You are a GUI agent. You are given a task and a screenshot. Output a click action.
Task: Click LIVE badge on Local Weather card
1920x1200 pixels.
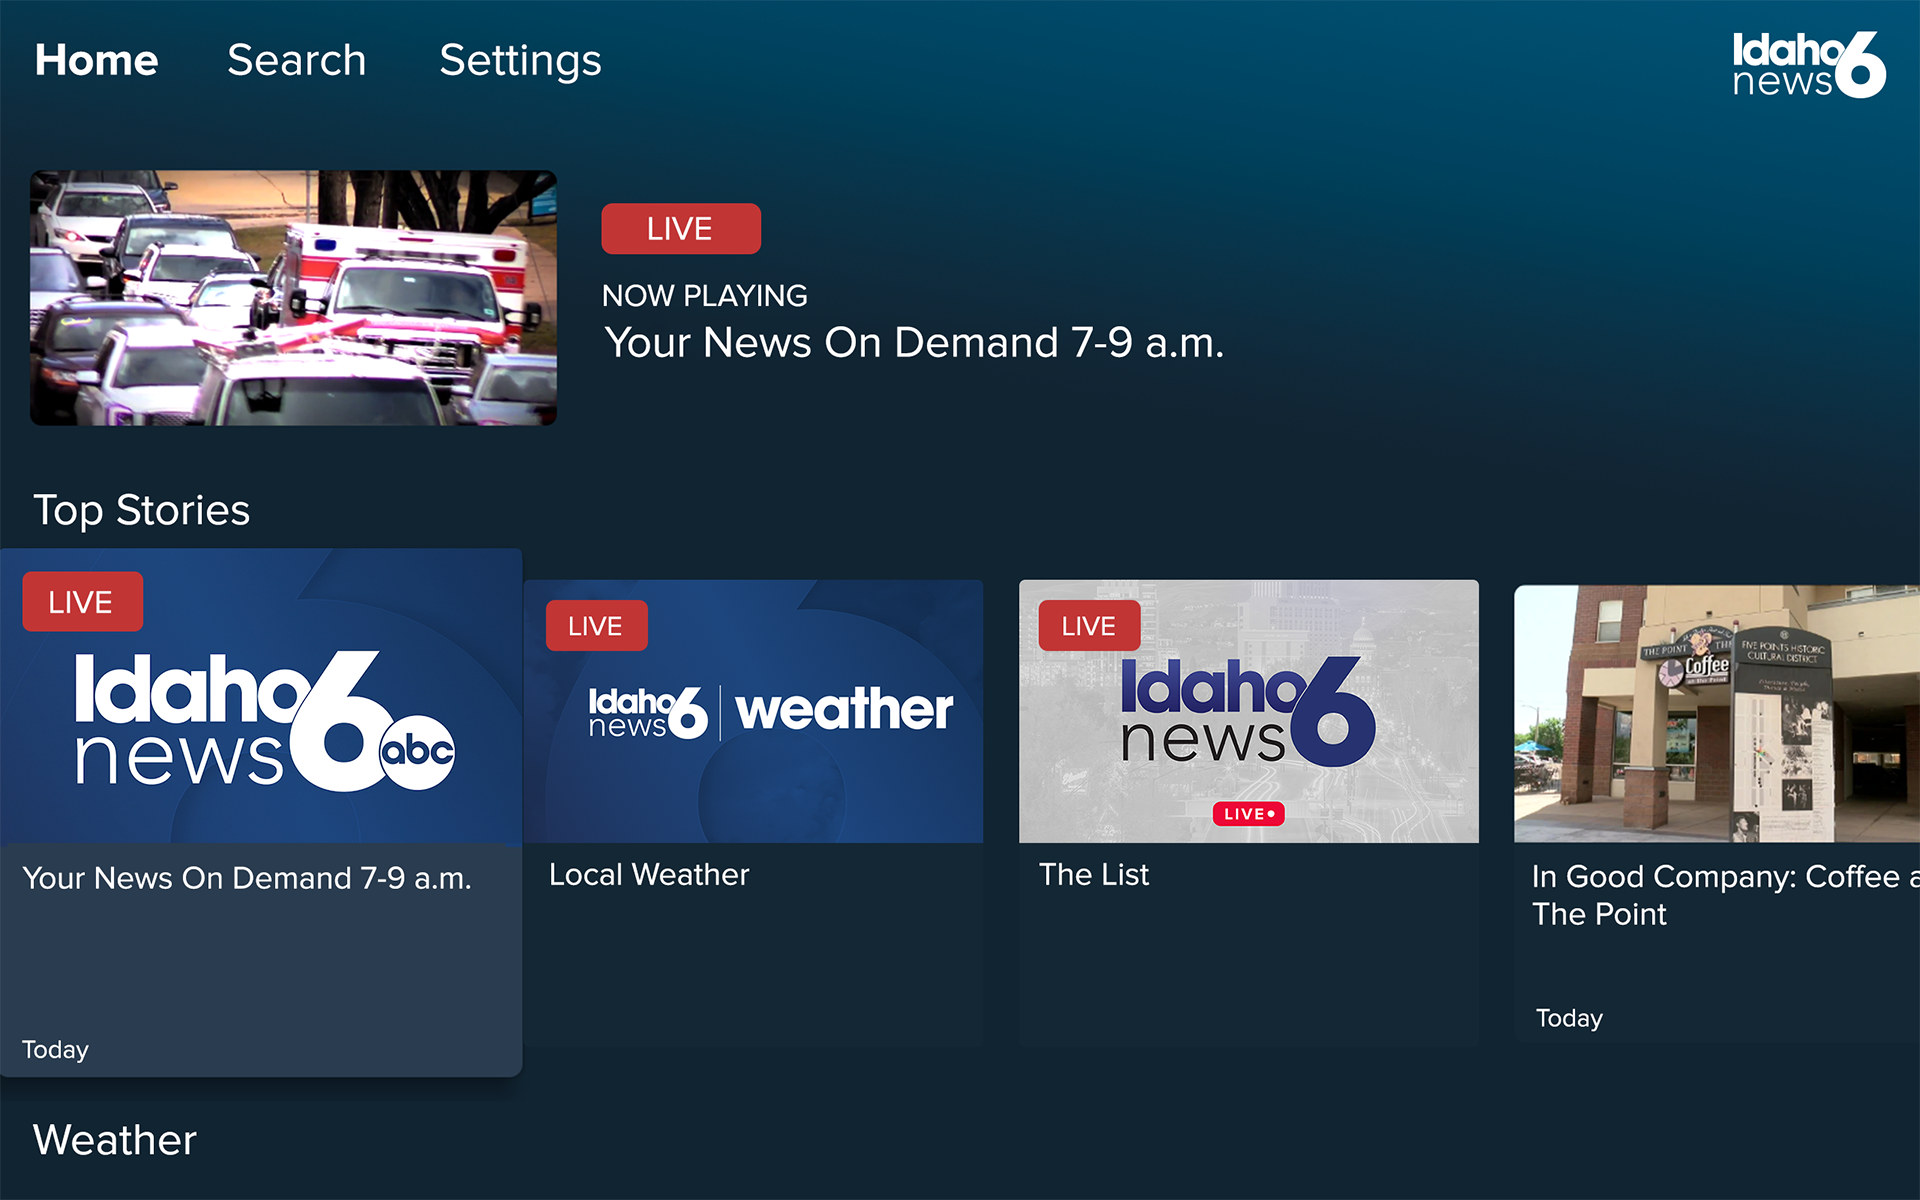[x=596, y=626]
